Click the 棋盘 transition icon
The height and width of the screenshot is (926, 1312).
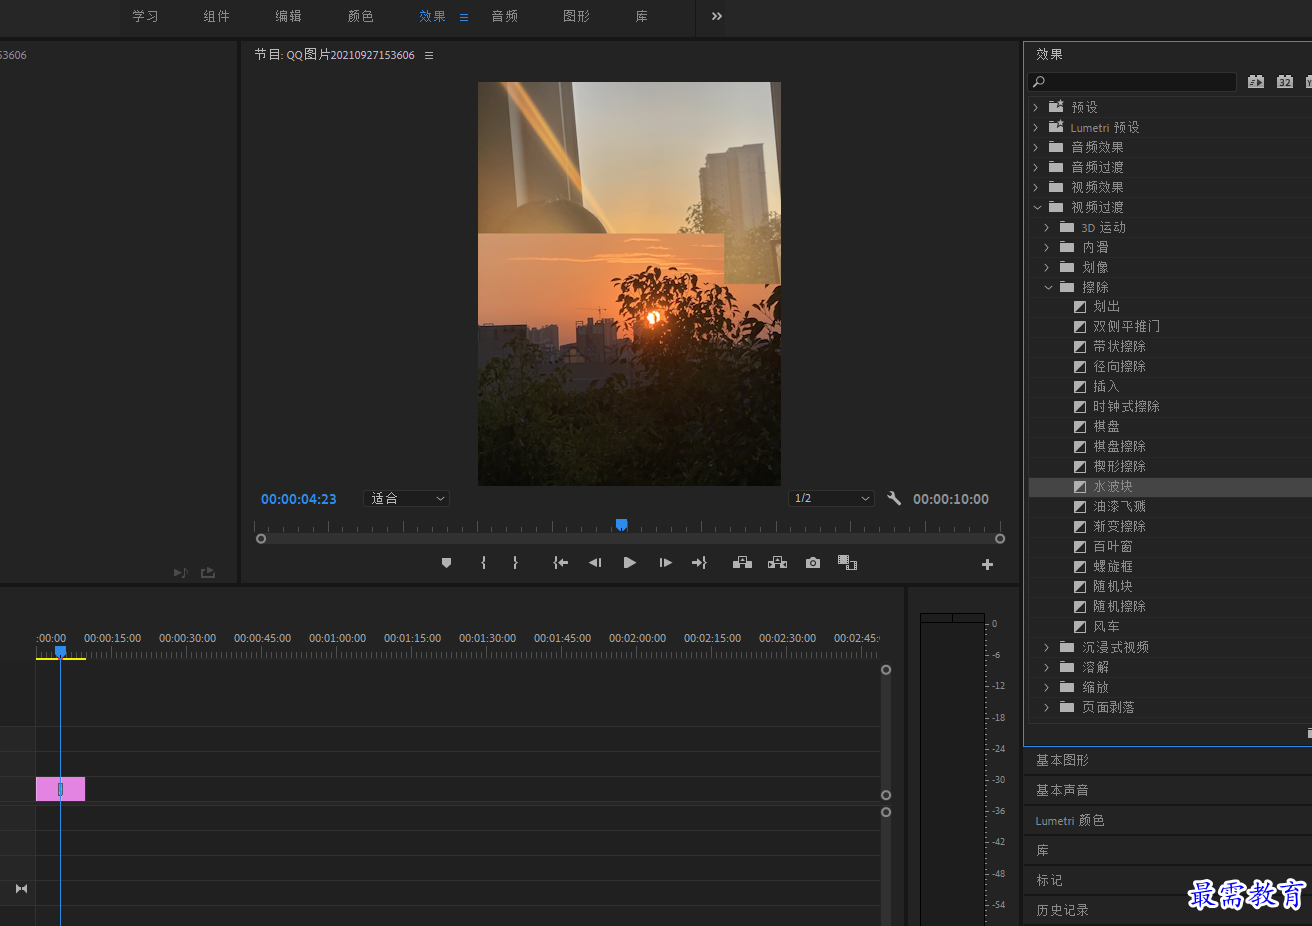(1080, 427)
